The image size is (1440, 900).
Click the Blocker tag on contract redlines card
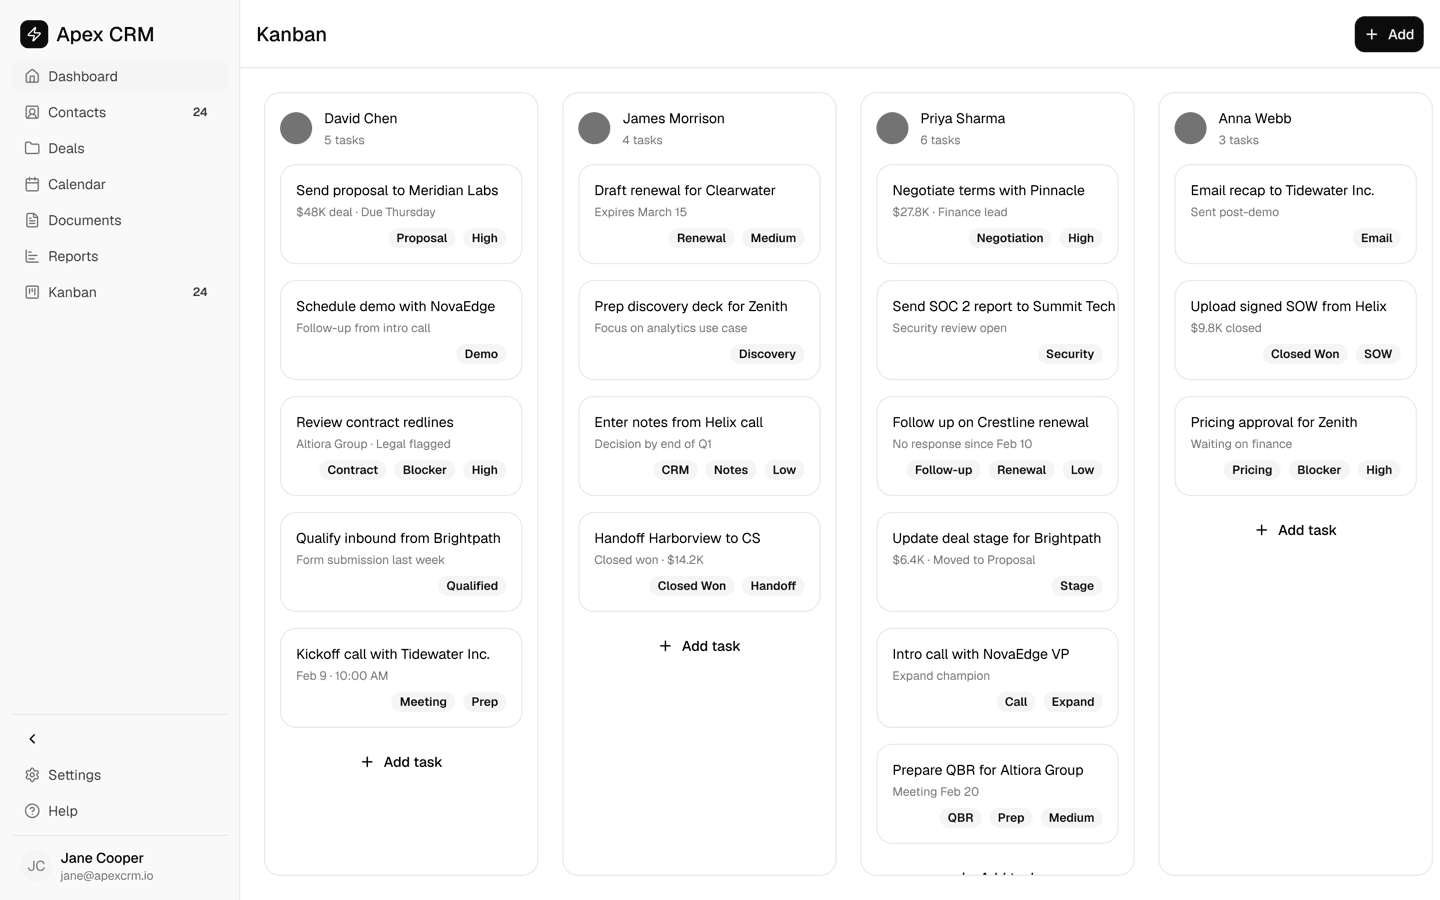click(424, 469)
